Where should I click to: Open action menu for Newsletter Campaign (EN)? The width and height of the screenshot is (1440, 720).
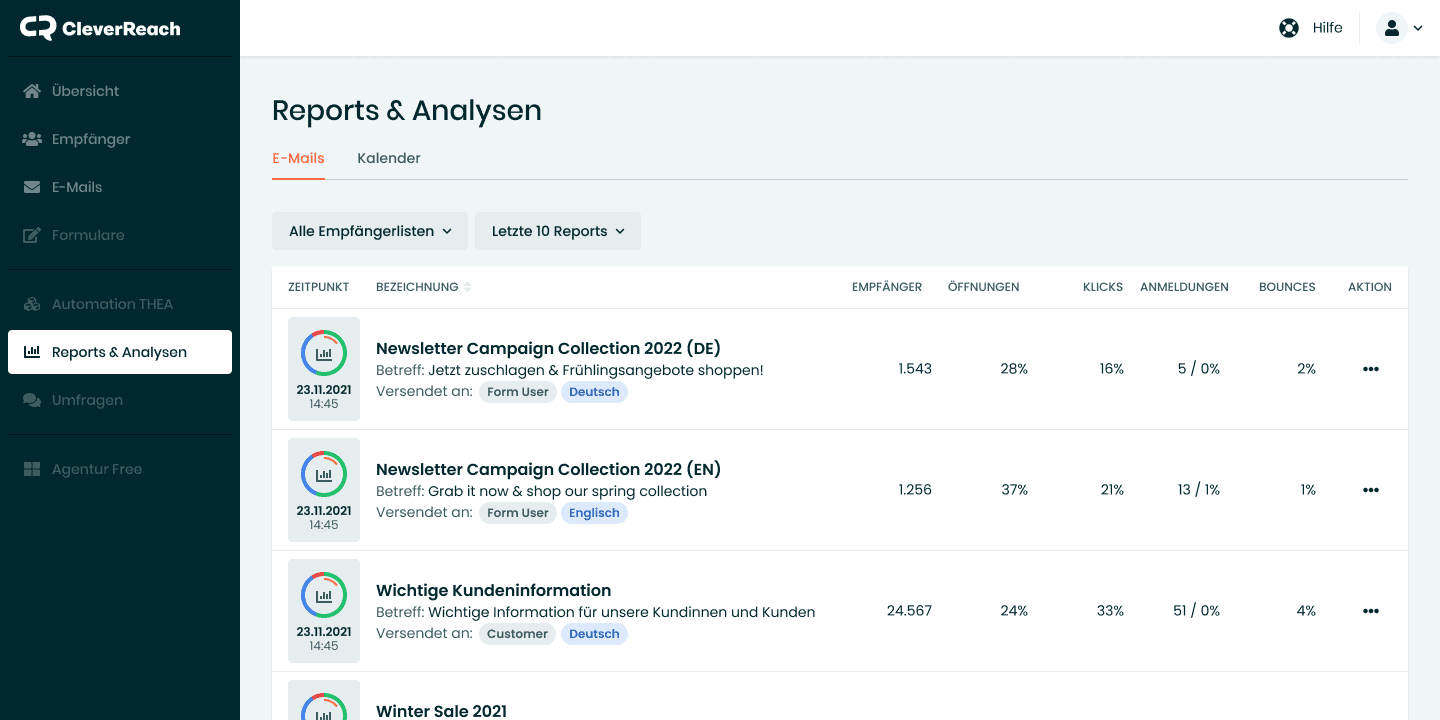1370,490
